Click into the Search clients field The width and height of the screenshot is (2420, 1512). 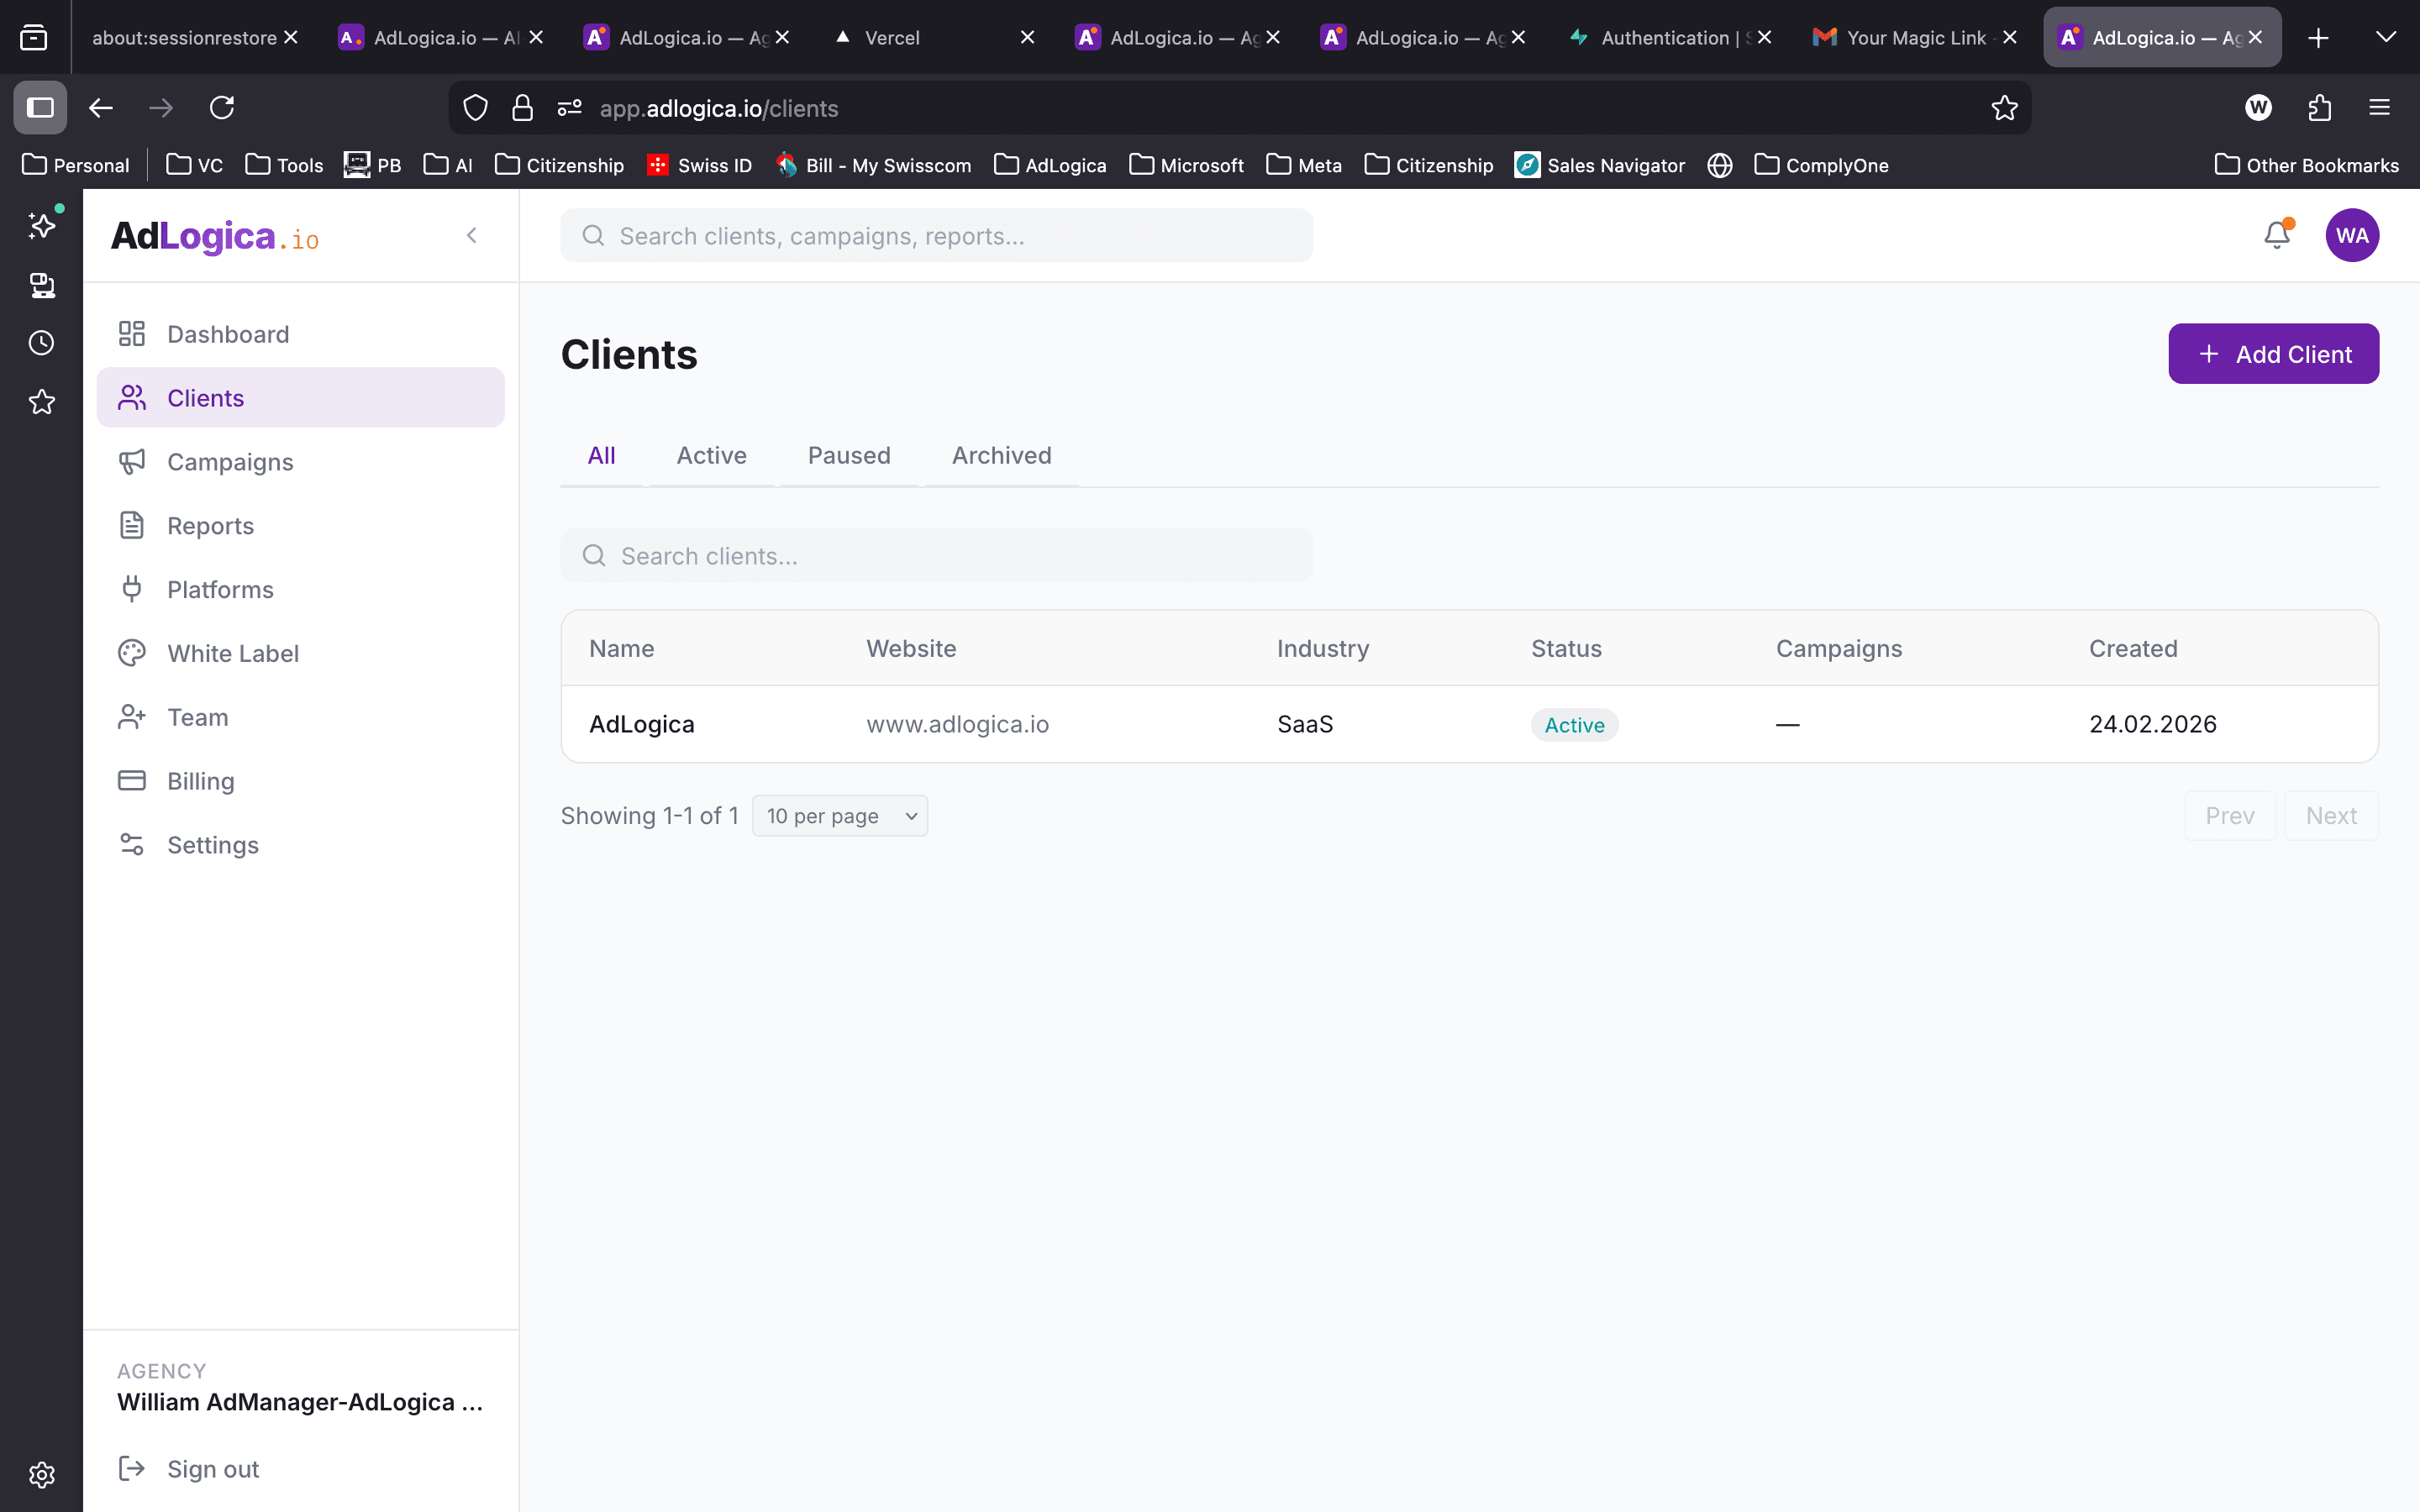pos(937,555)
